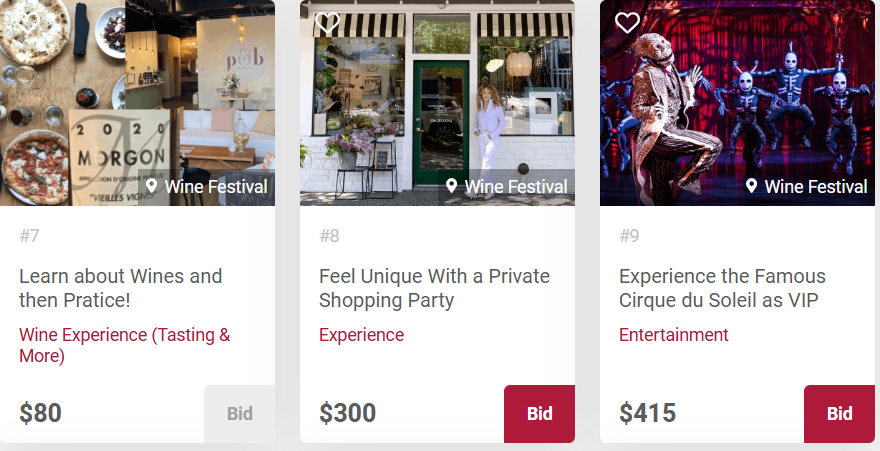Open 'Feel Unique With a Private Shopping Party'
Viewport: 880px width, 451px height.
(434, 288)
